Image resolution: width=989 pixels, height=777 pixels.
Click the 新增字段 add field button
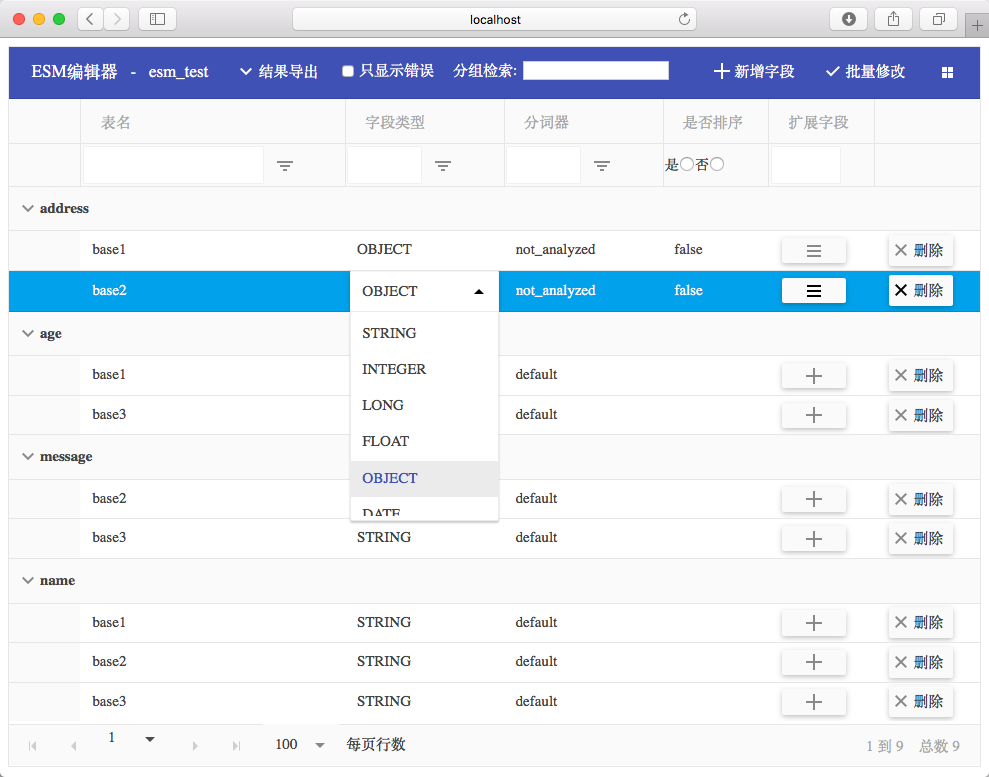[754, 71]
